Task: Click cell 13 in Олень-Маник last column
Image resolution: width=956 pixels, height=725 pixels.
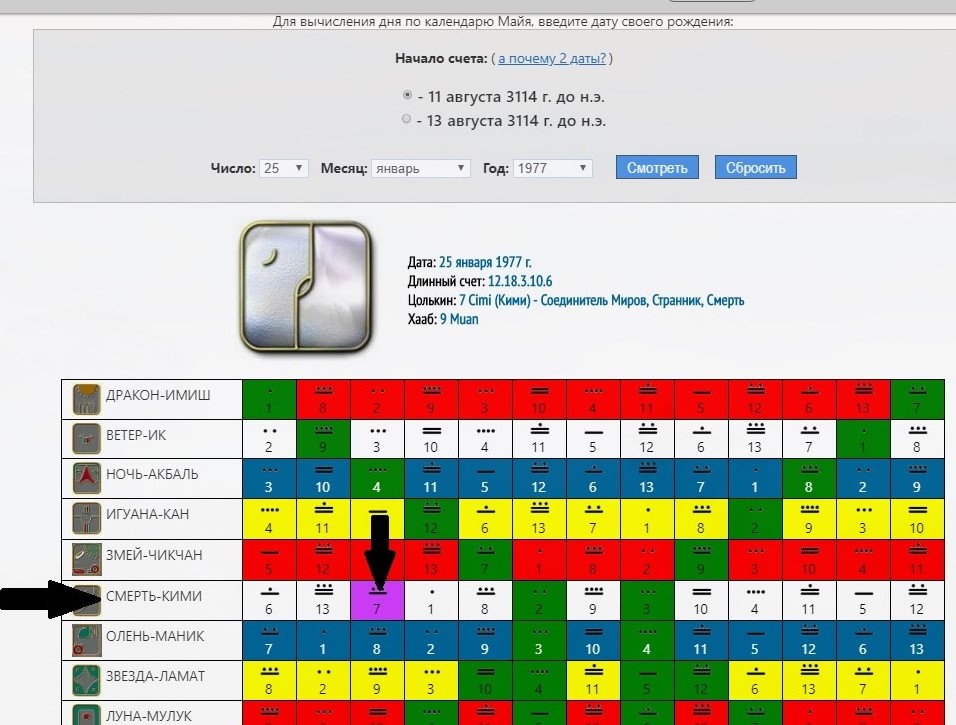Action: [918, 640]
